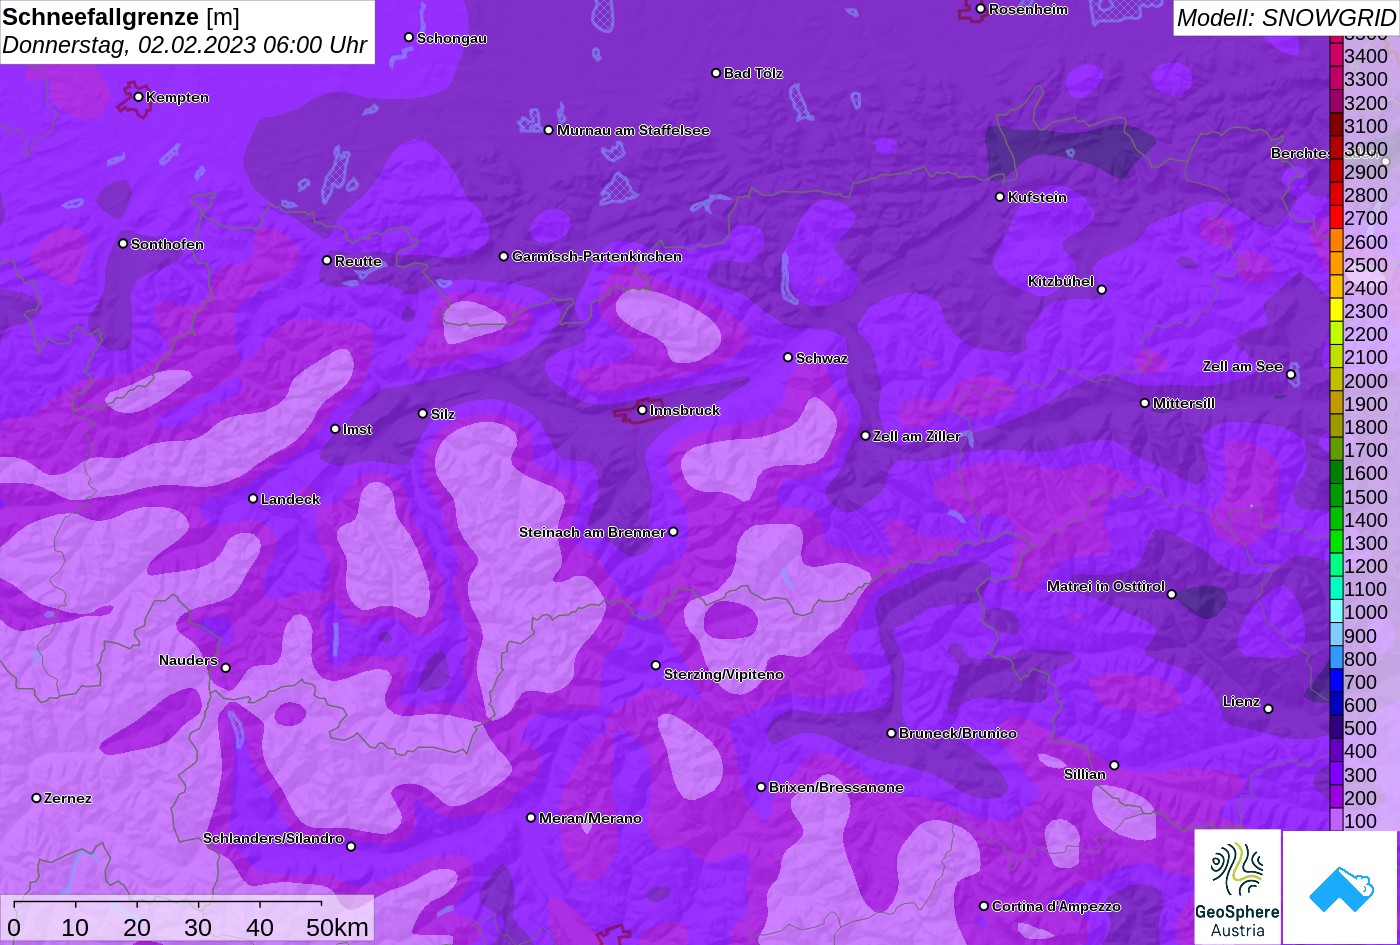This screenshot has height=945, width=1400.
Task: Click the Garmisch-Partenkirchen label
Action: 597,257
